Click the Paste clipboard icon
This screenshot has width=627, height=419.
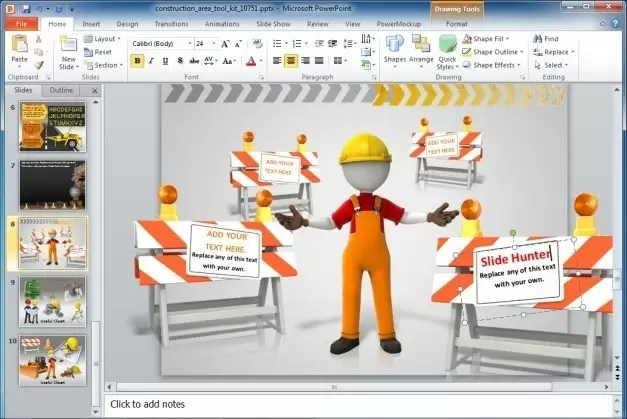click(20, 48)
